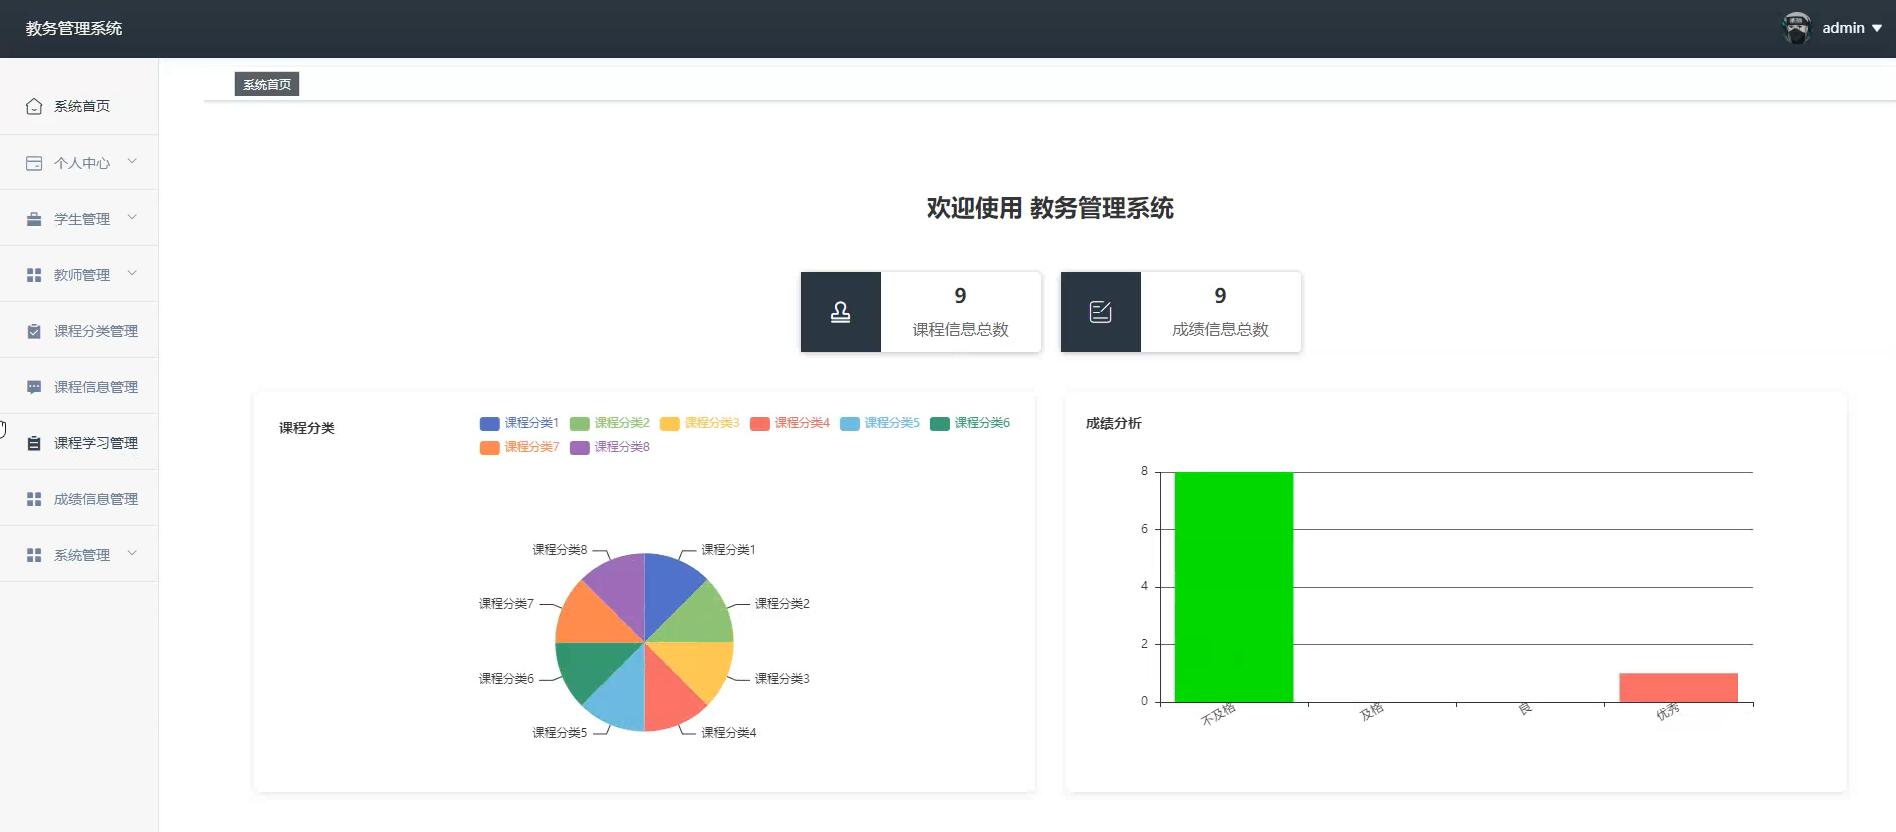Expand the 学生管理 chevron
Image resolution: width=1896 pixels, height=832 pixels.
click(132, 218)
